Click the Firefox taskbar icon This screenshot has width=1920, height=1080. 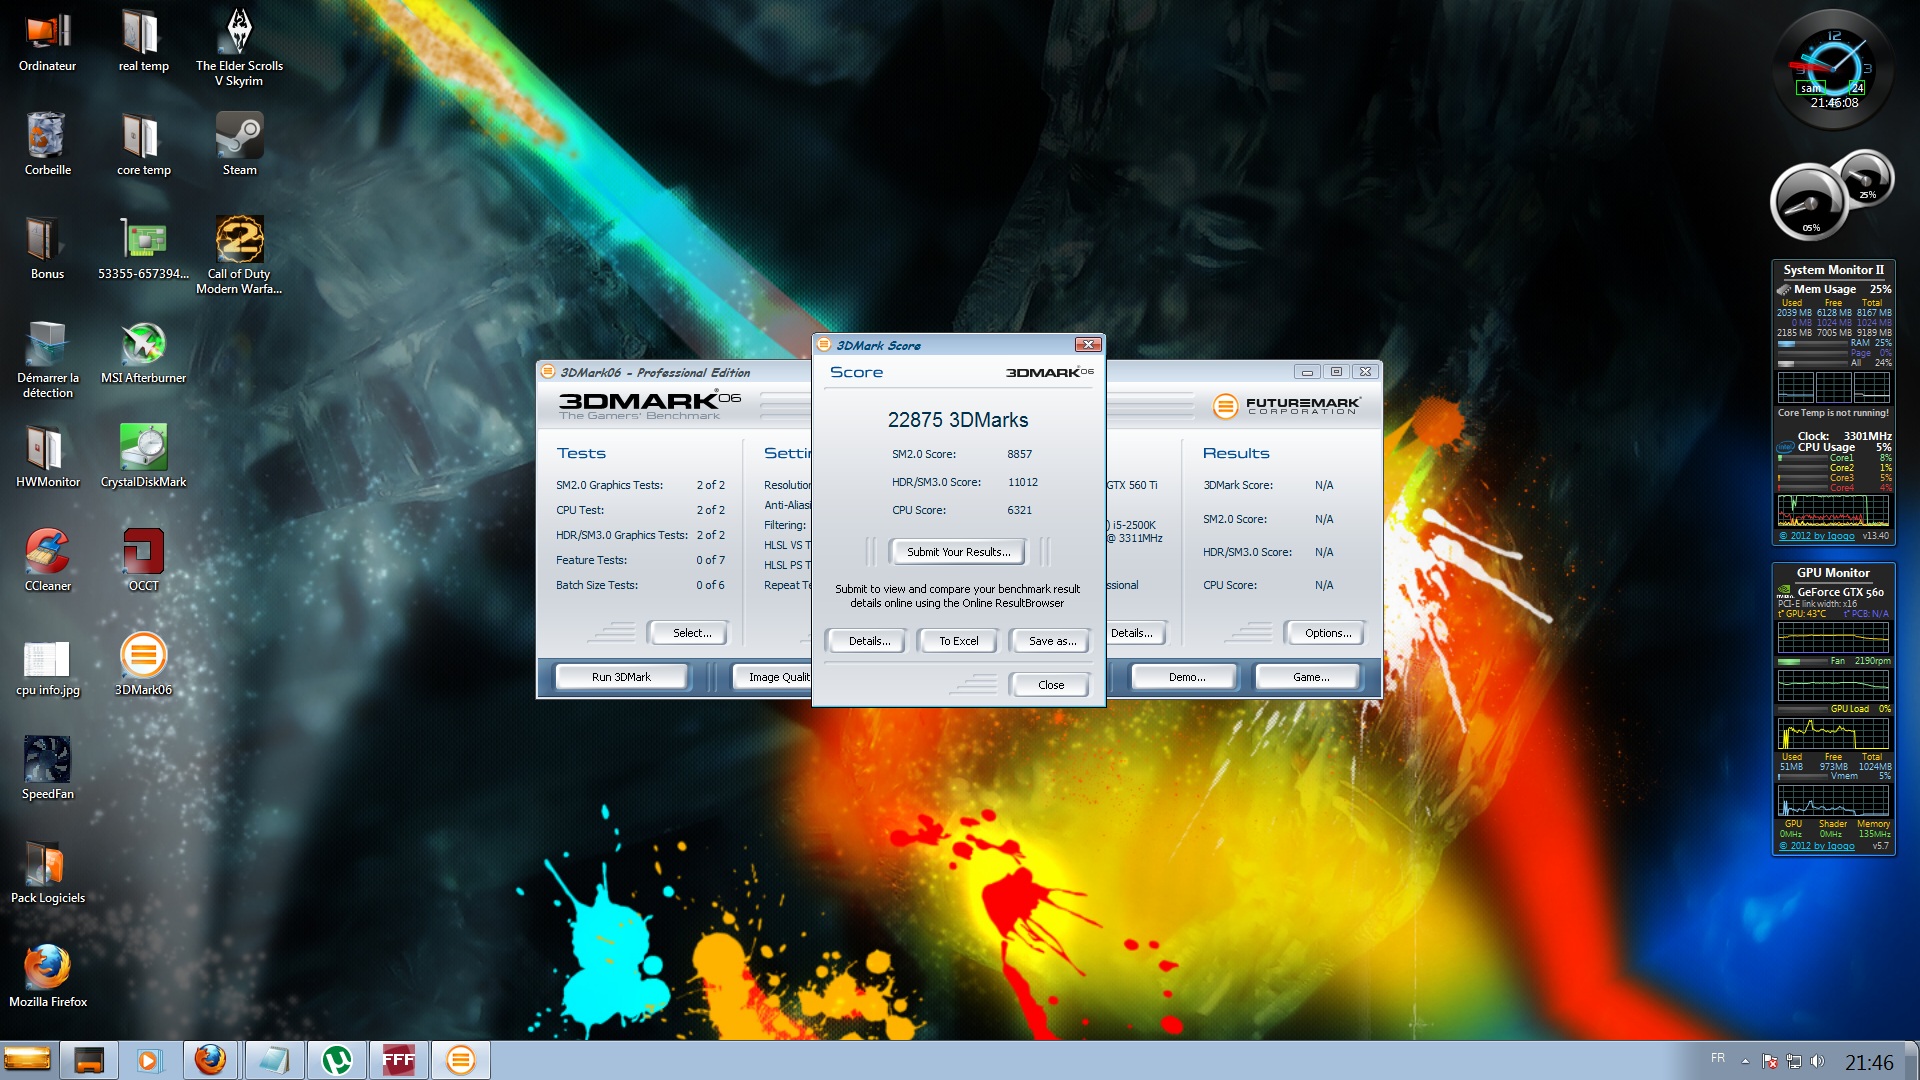point(210,1060)
